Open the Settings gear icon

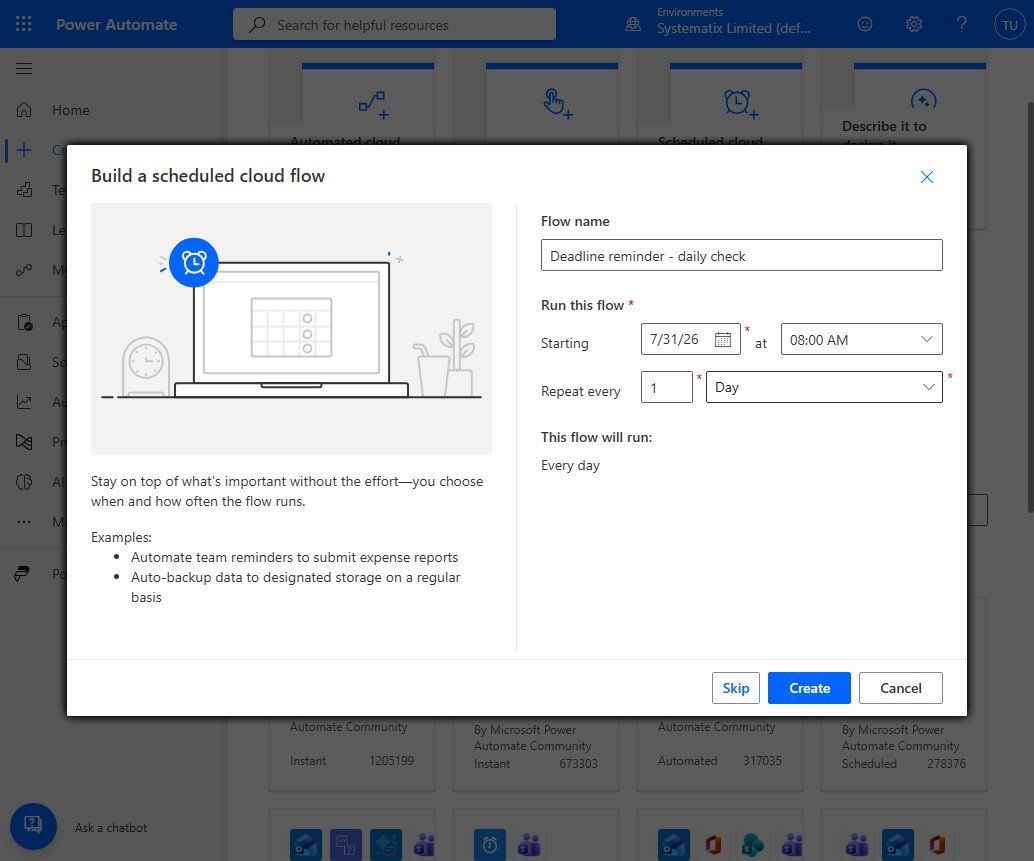(x=913, y=24)
